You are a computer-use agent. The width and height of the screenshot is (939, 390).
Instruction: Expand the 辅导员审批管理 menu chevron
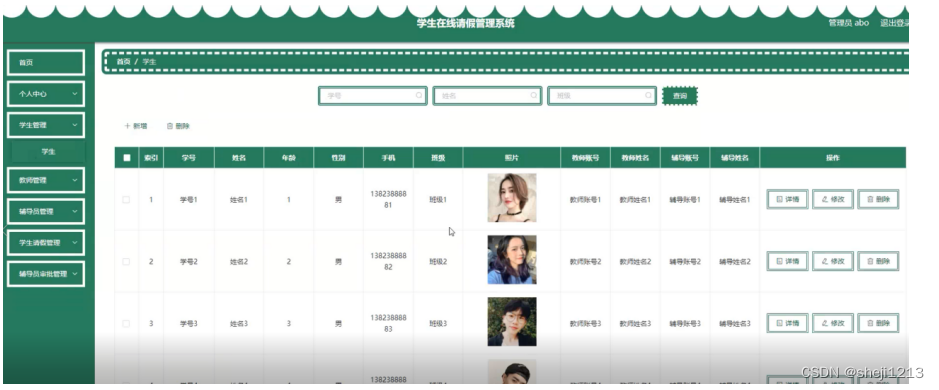(75, 274)
